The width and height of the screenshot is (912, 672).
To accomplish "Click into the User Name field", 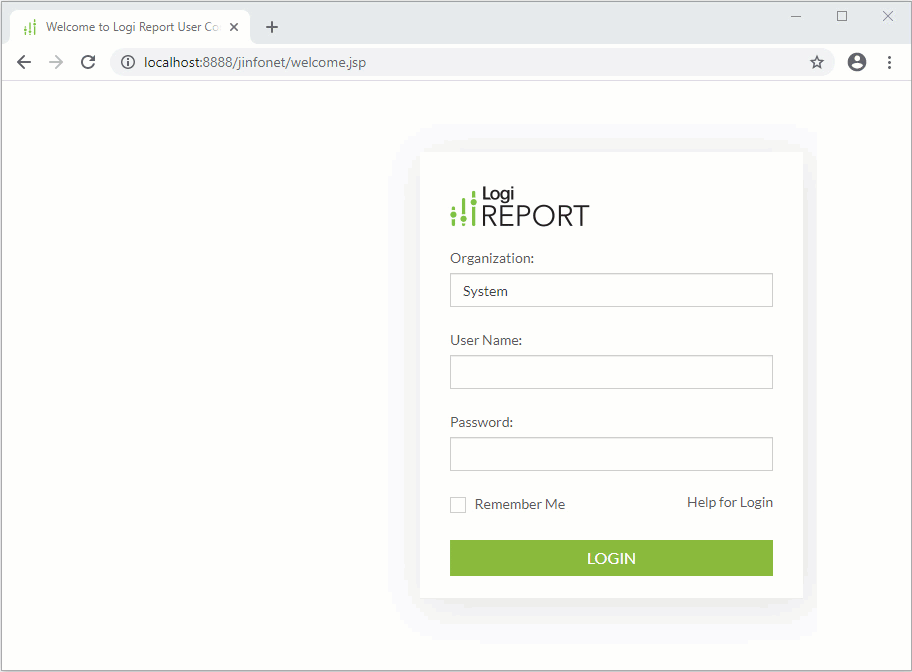I will [x=611, y=372].
